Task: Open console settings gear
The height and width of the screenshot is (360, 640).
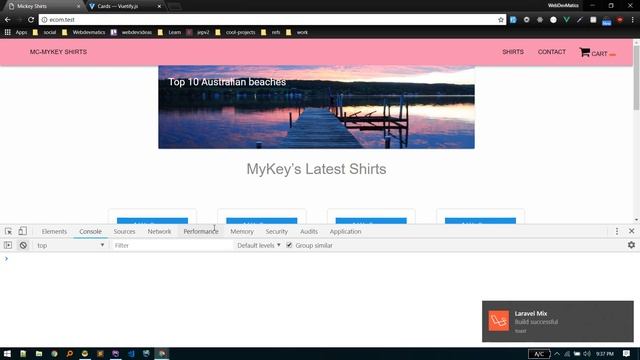Action: [631, 245]
